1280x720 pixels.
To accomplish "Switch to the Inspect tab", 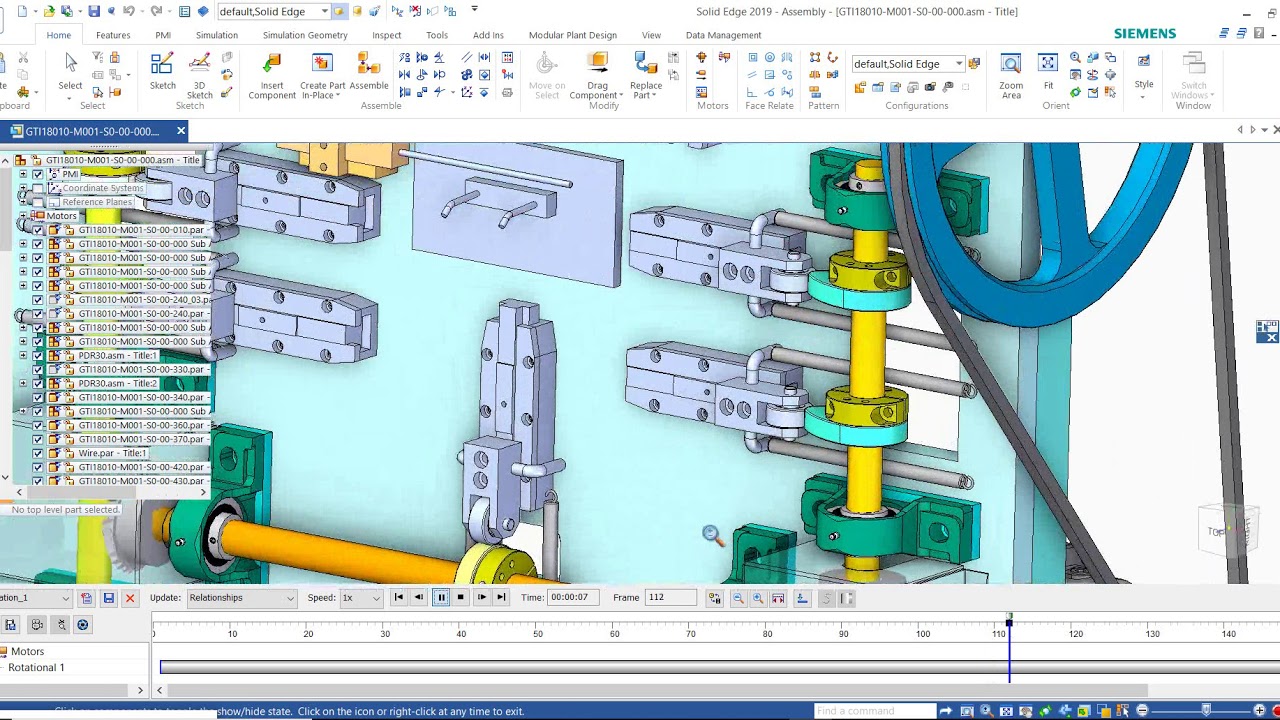I will pyautogui.click(x=387, y=35).
